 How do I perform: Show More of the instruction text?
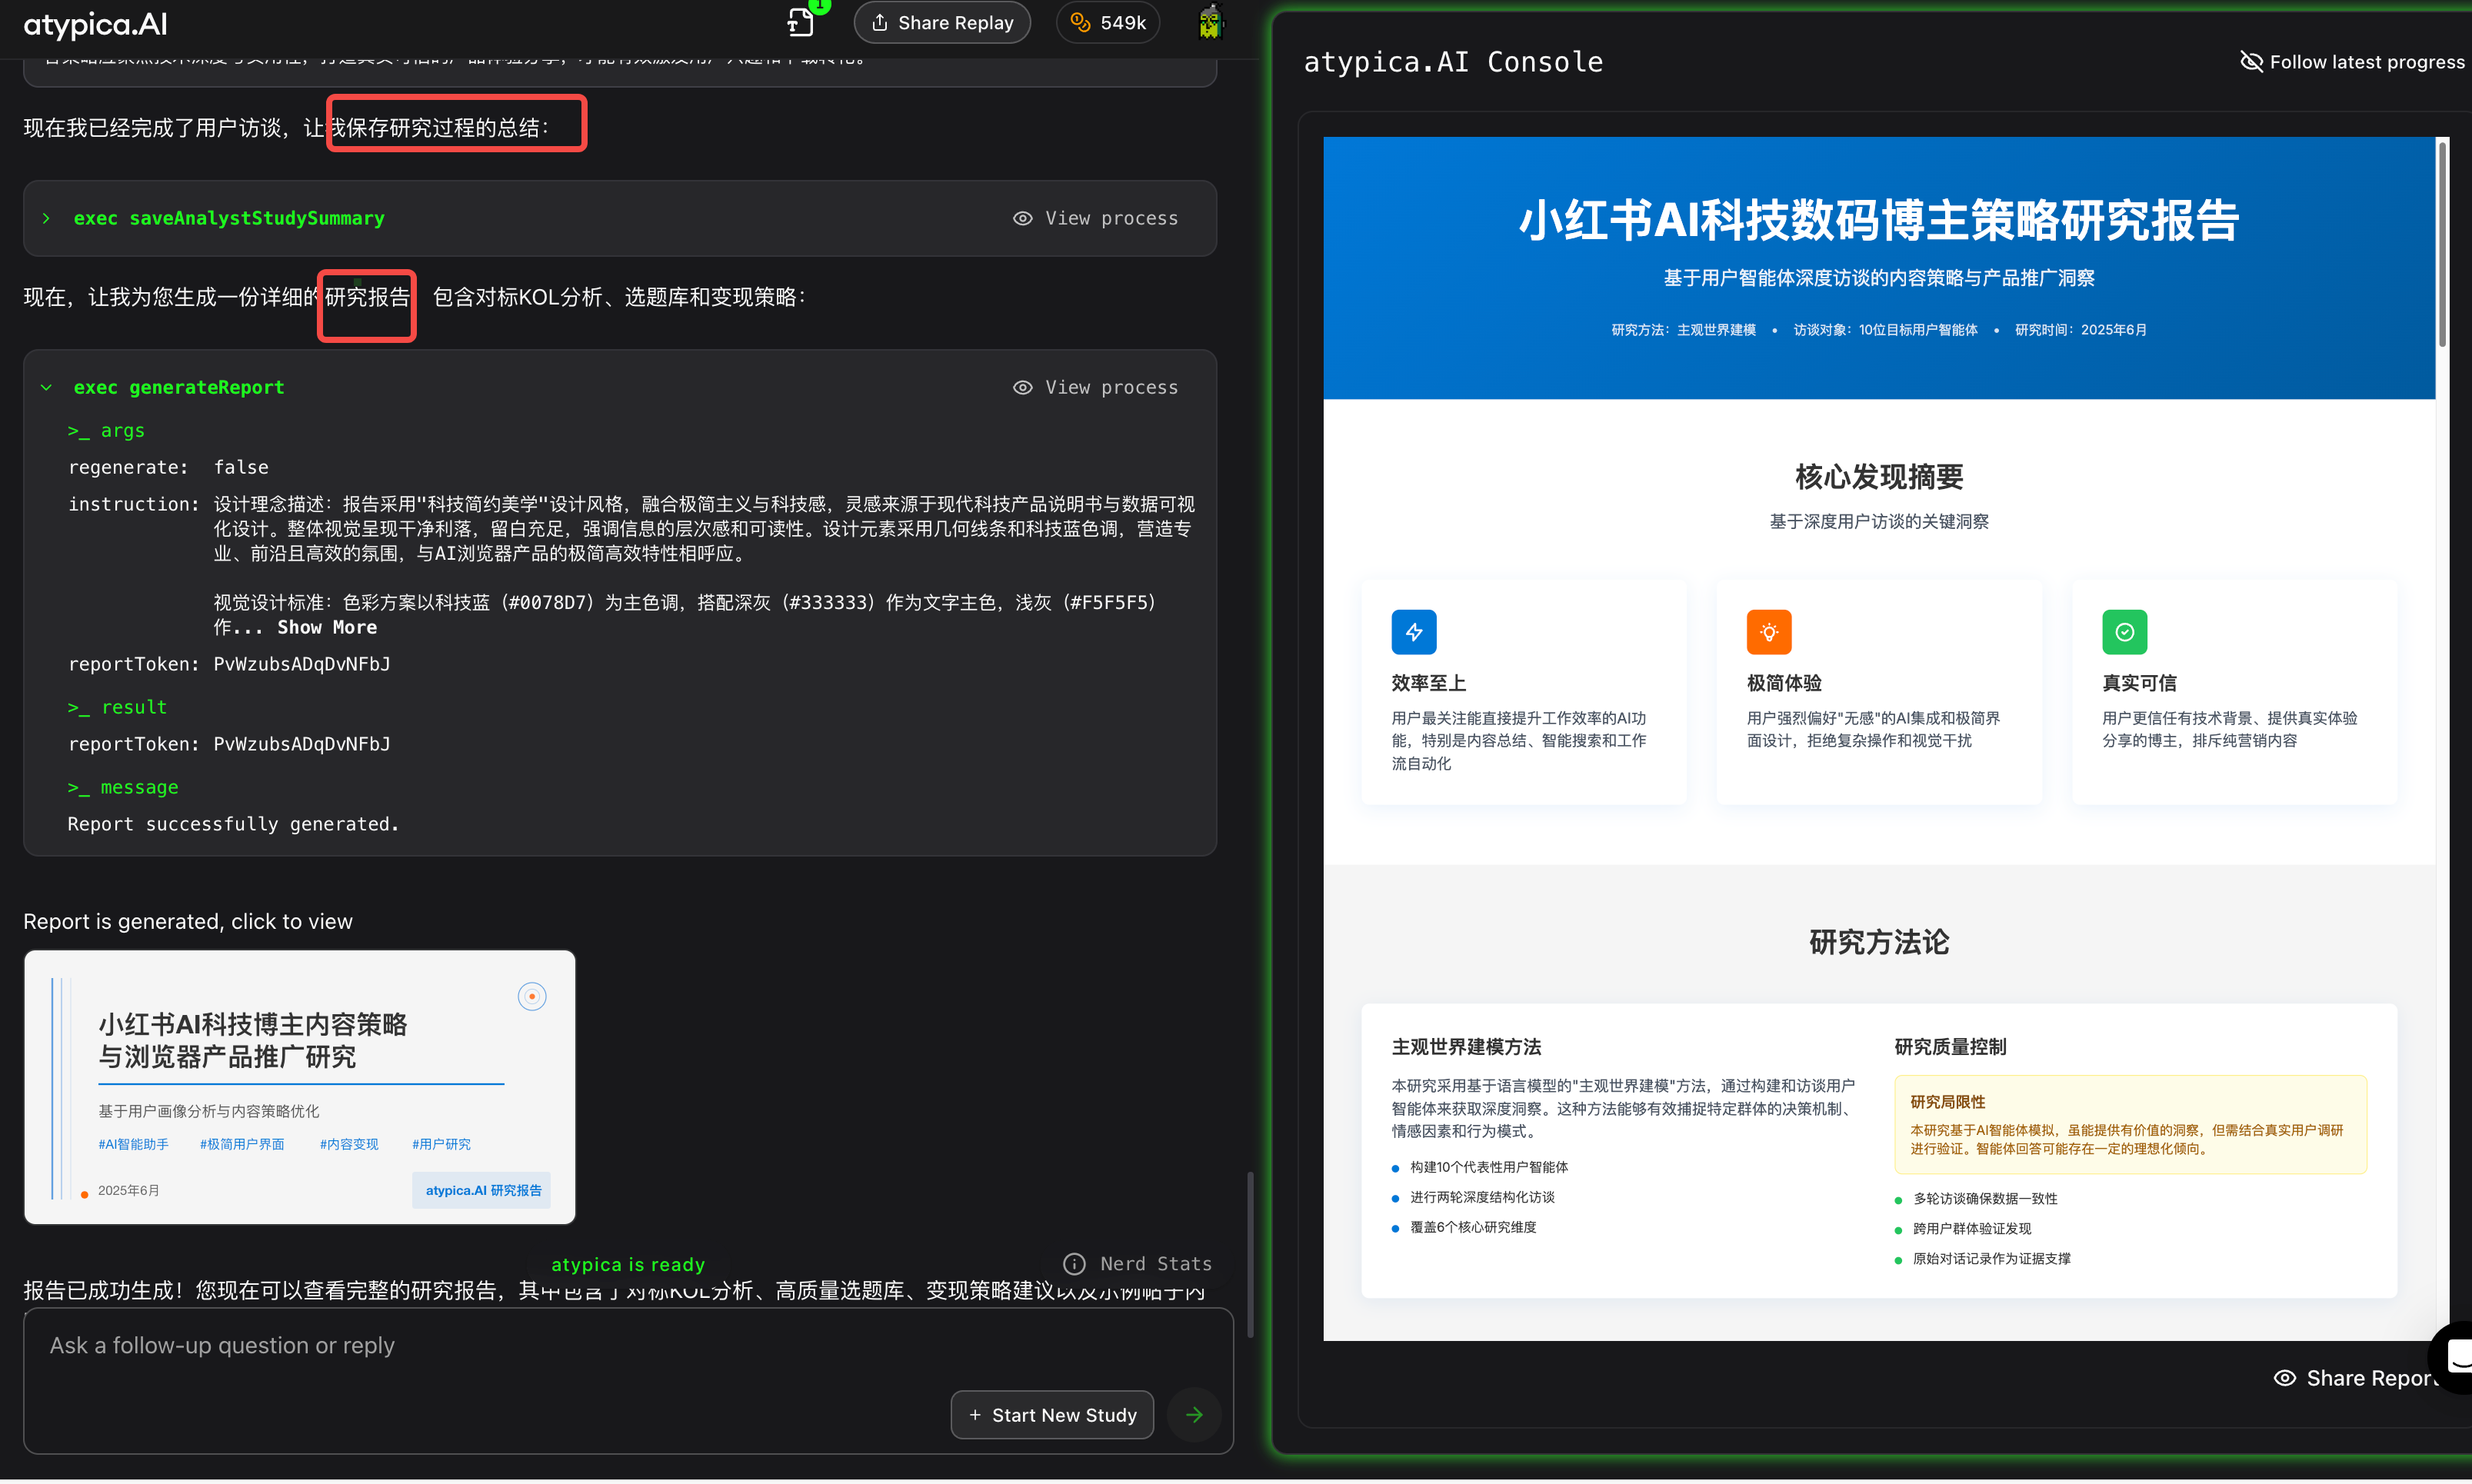point(327,627)
